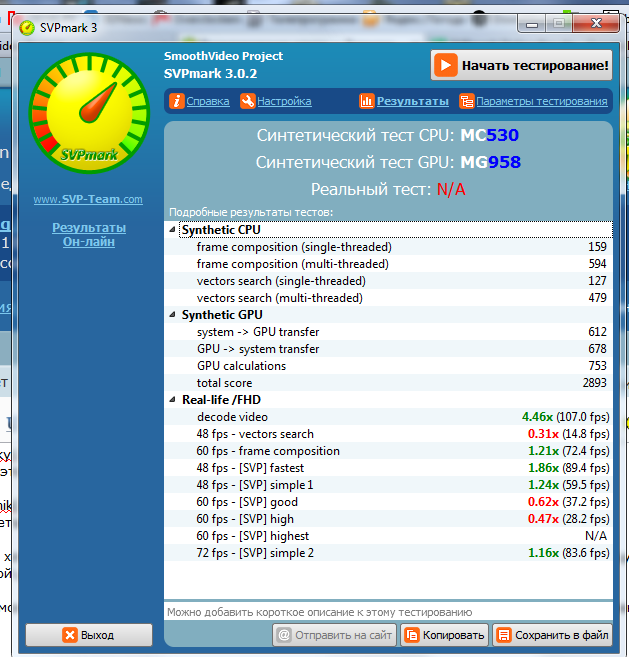Open the www.SVP-Team.com link
629x657 pixels.
click(x=88, y=199)
